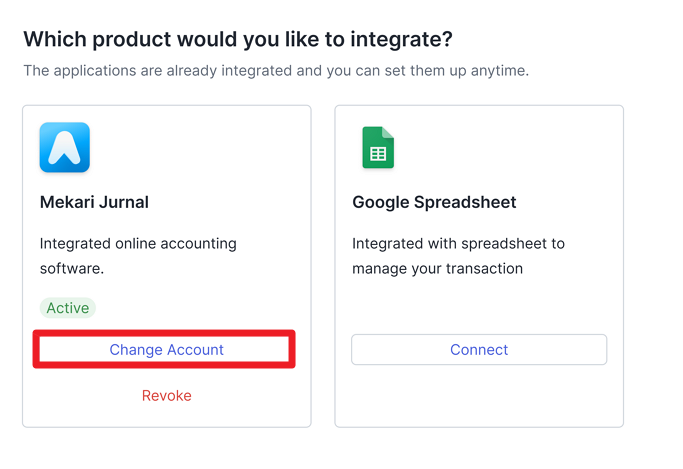
Task: Click the "Which product would you like" heading
Action: pos(238,39)
